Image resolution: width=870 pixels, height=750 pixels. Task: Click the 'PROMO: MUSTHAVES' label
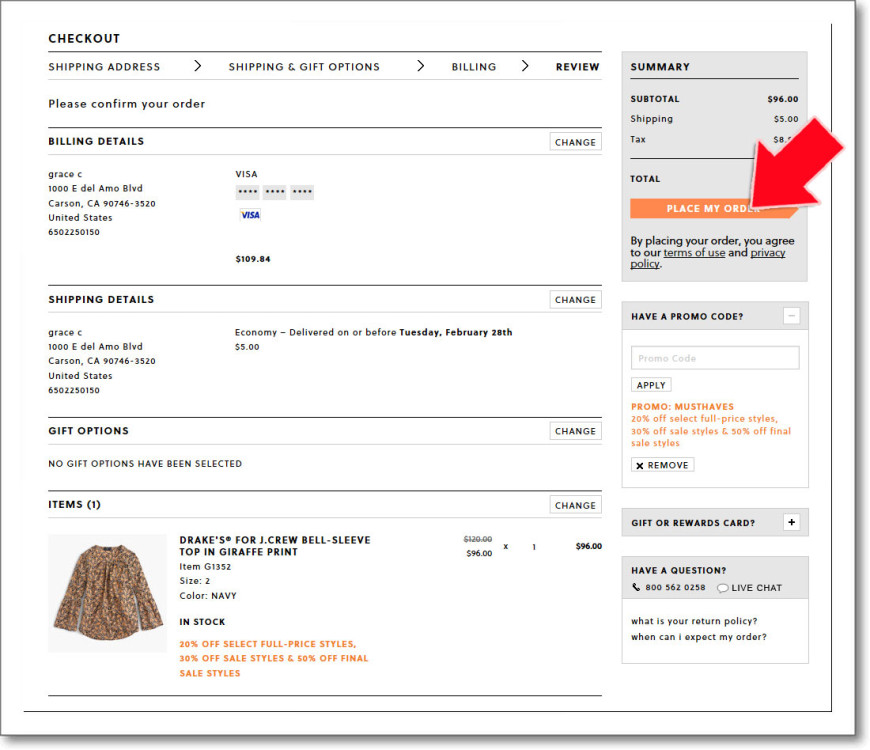682,407
